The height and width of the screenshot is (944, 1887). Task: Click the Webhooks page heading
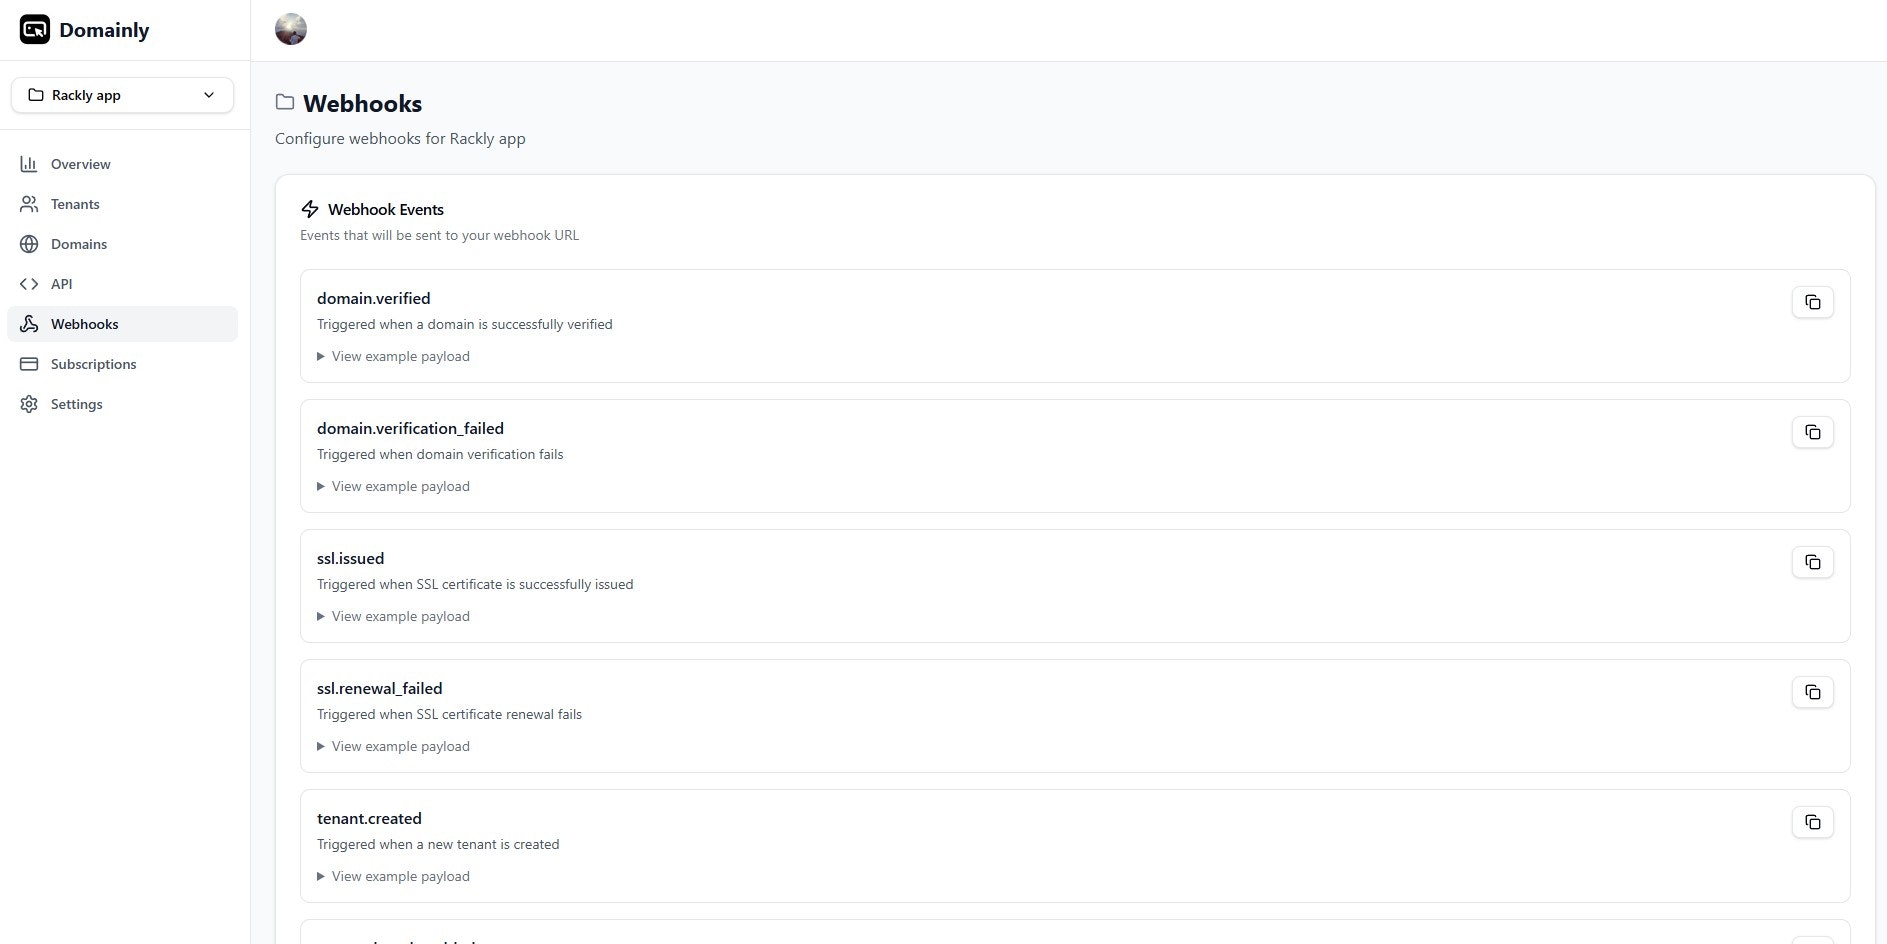[362, 103]
